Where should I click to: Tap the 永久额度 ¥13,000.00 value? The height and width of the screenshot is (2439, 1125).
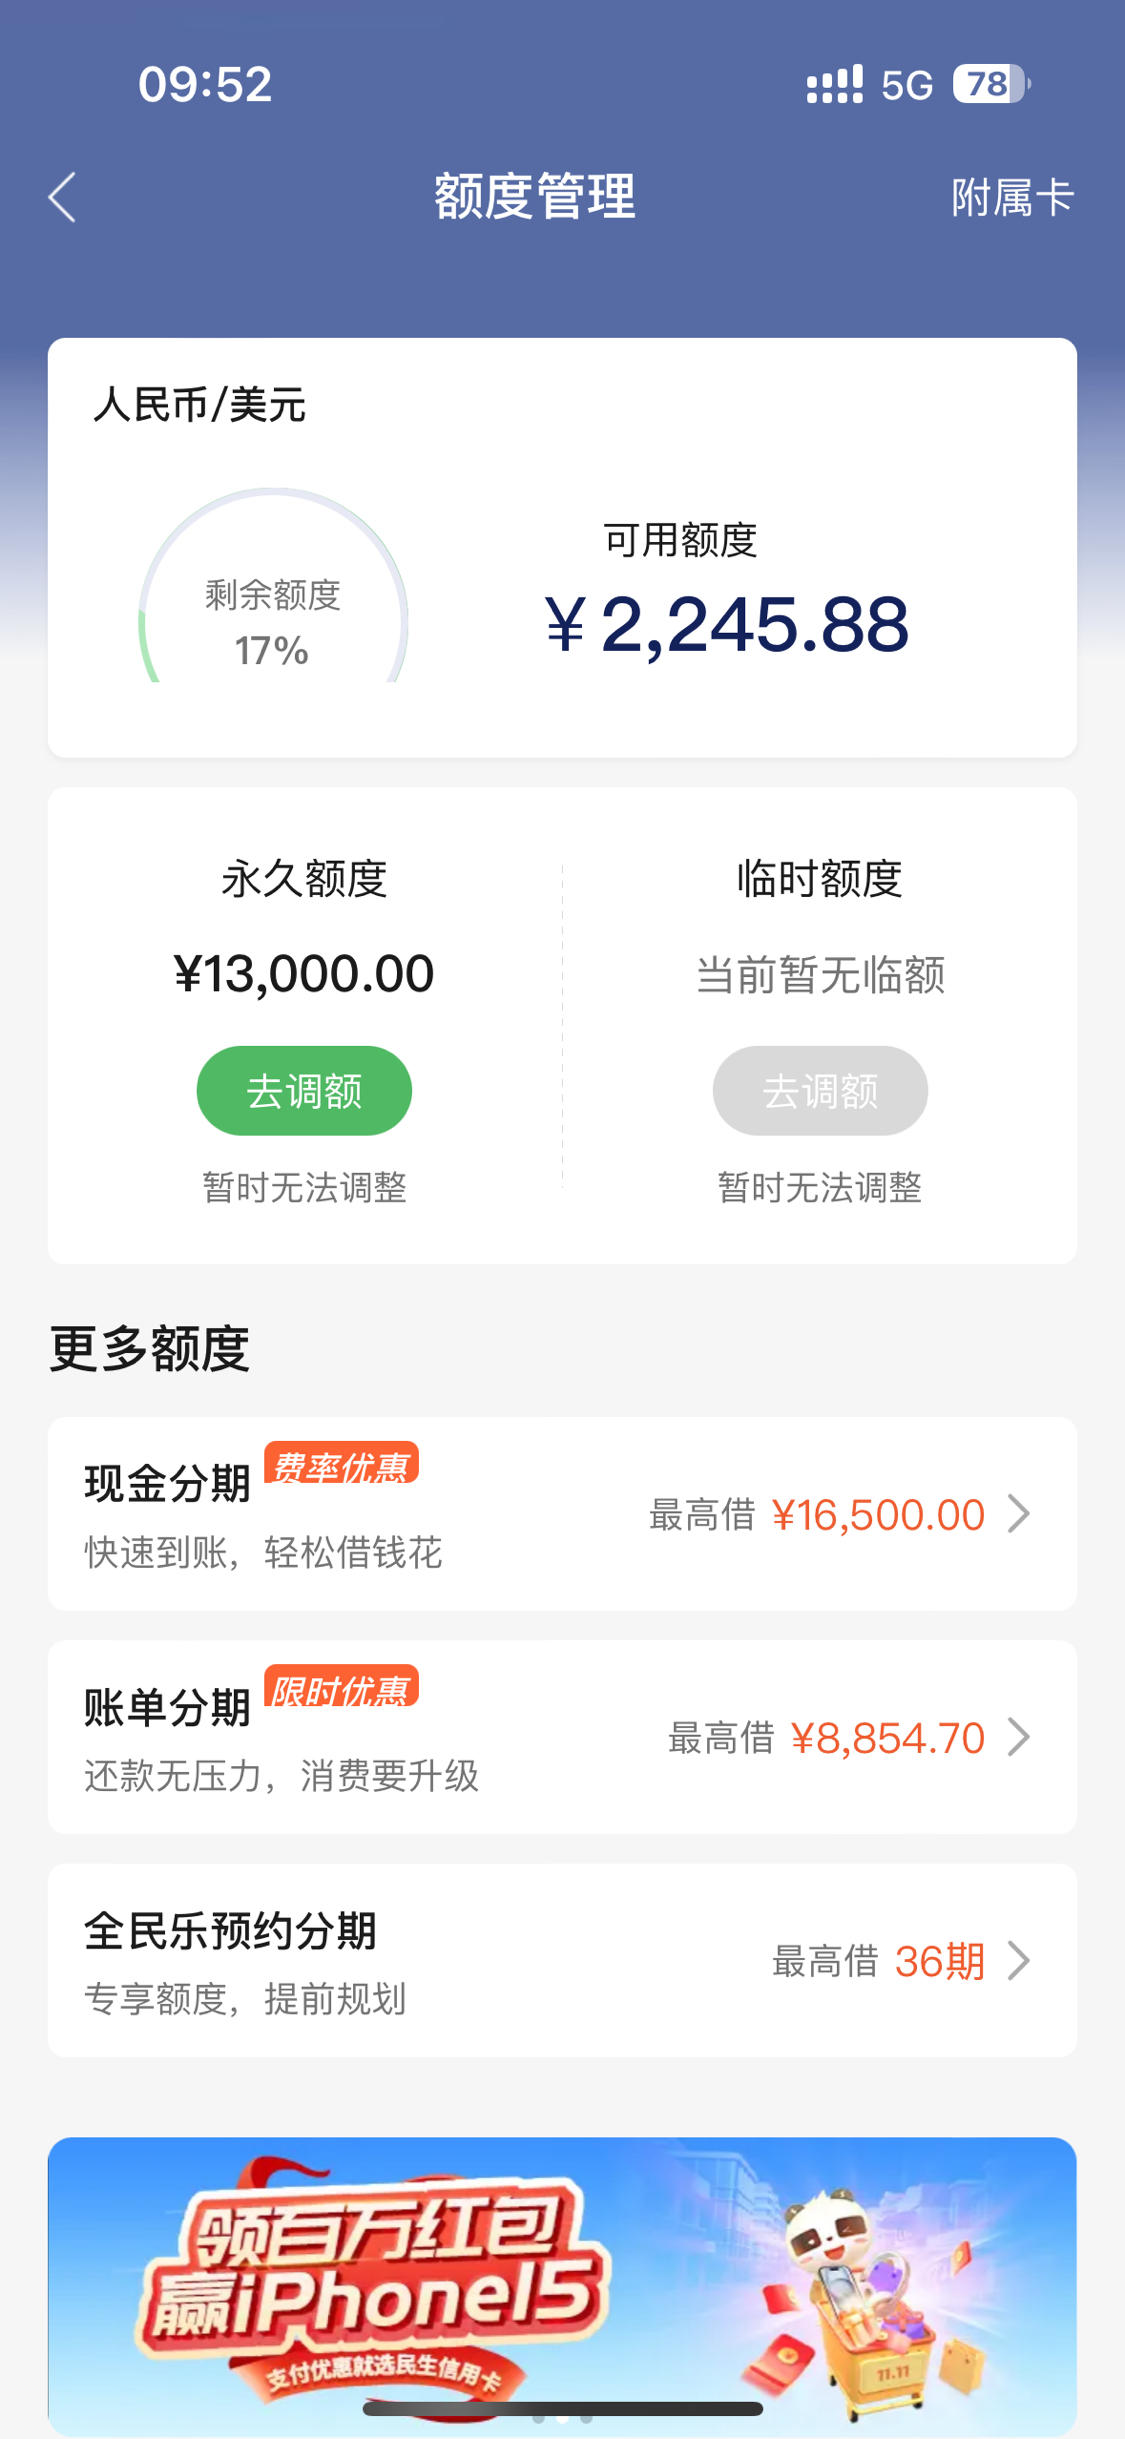point(304,974)
